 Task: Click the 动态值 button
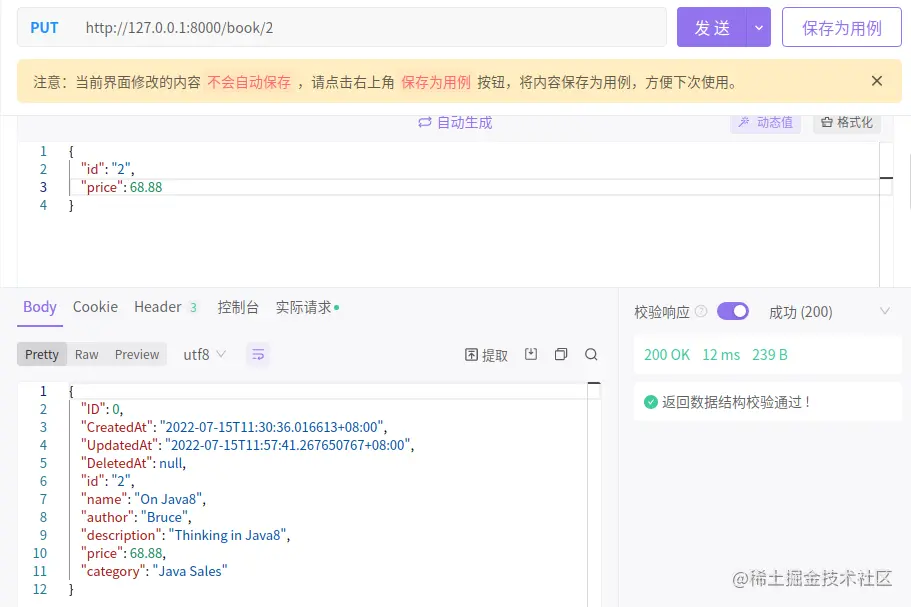tap(765, 122)
